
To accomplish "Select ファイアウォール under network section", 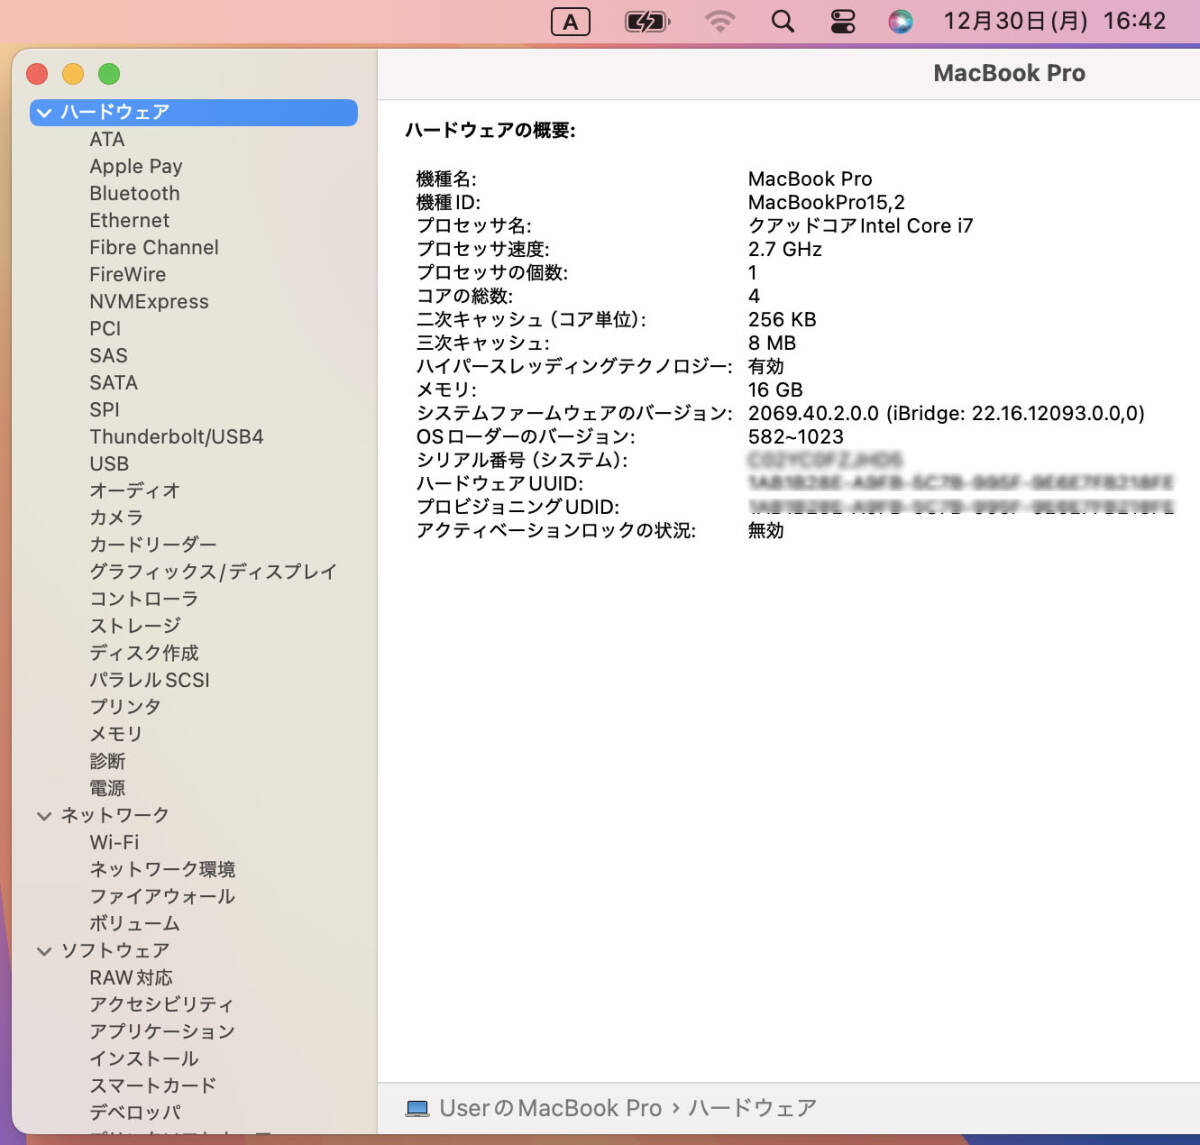I will (162, 896).
